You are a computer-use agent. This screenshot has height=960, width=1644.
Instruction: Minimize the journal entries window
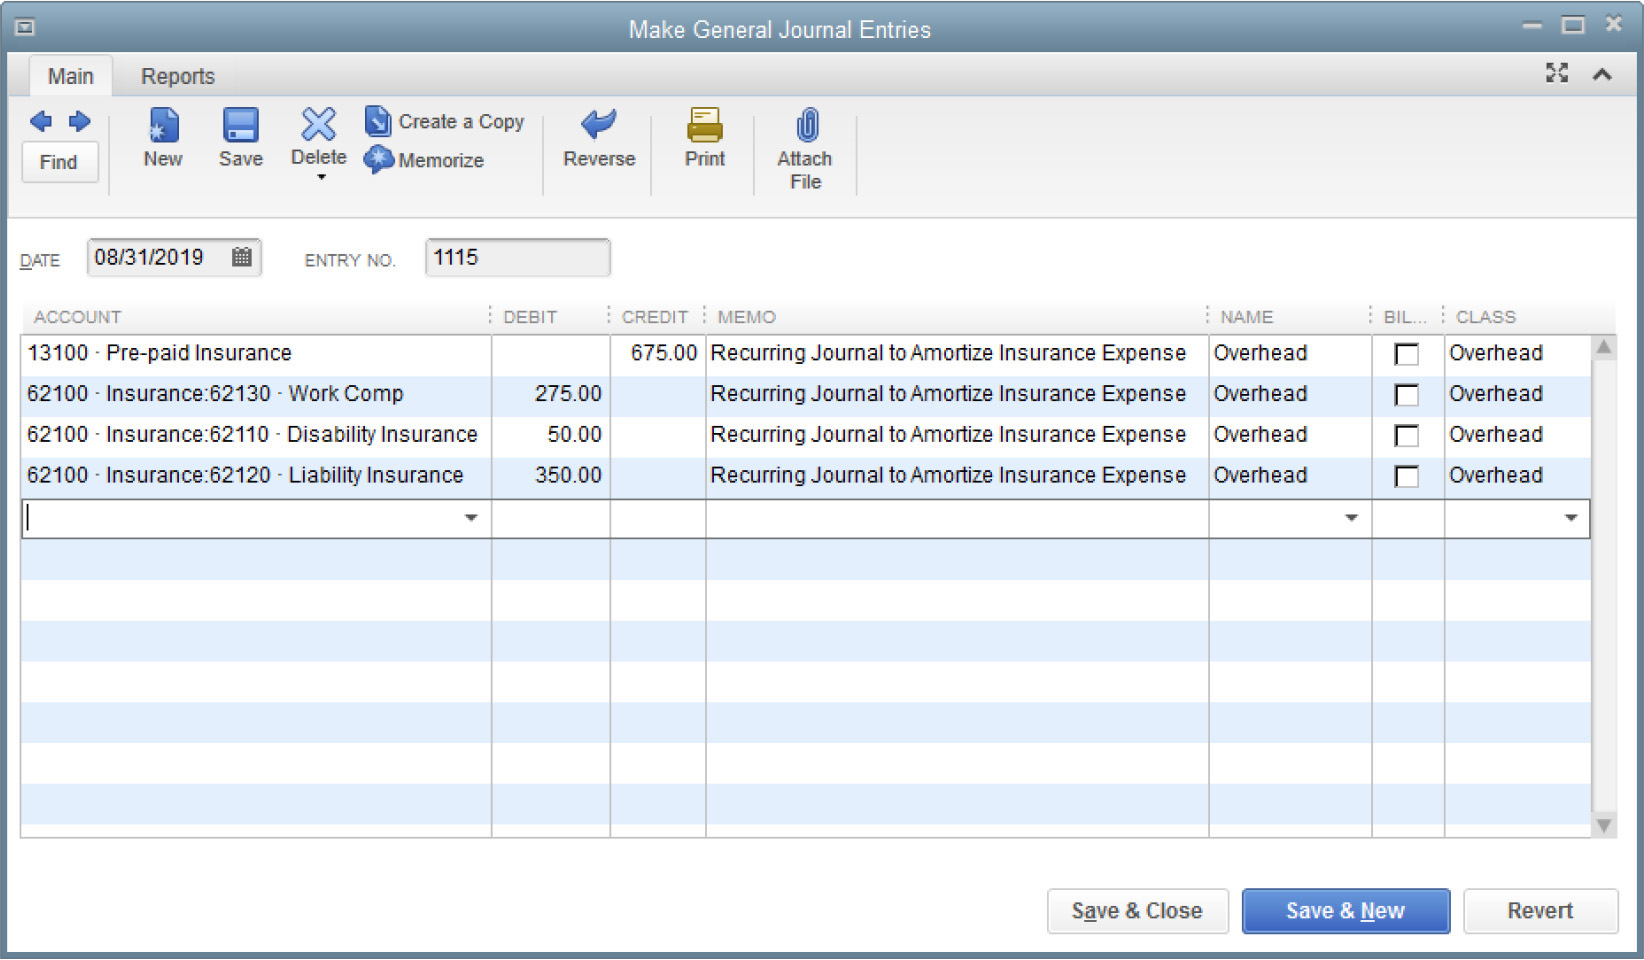pyautogui.click(x=1532, y=26)
